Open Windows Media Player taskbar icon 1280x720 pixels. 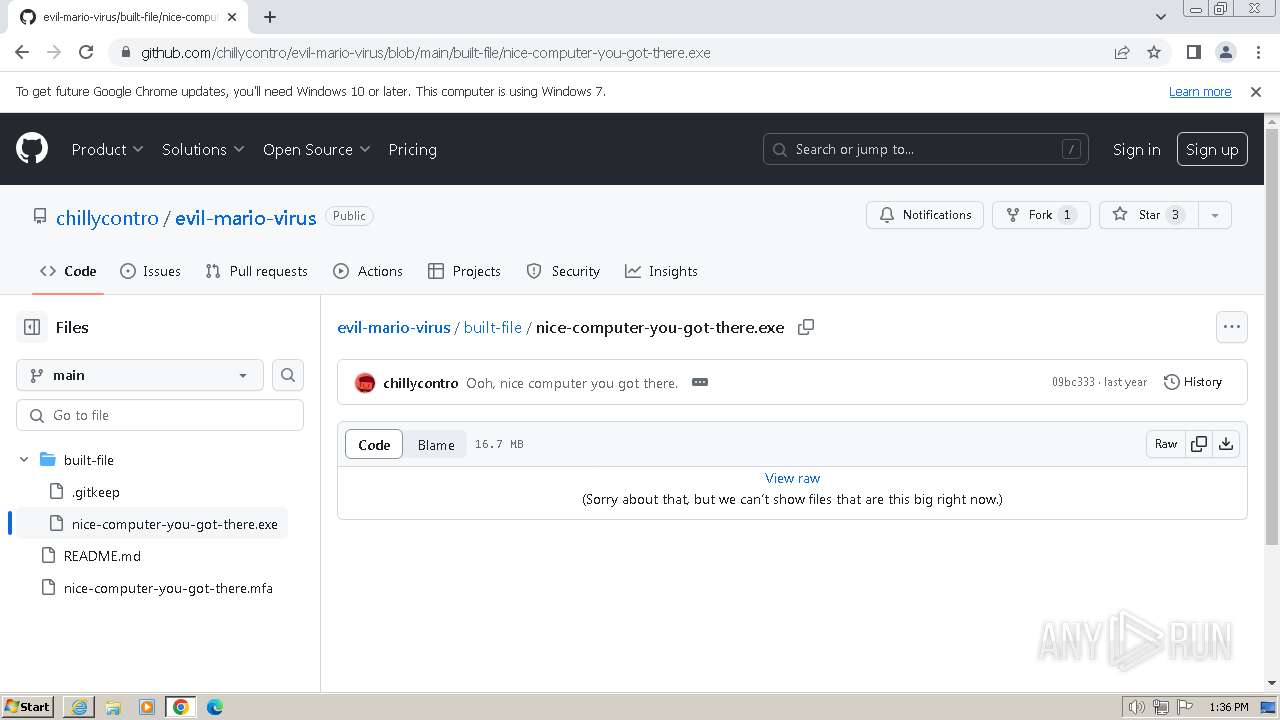147,707
